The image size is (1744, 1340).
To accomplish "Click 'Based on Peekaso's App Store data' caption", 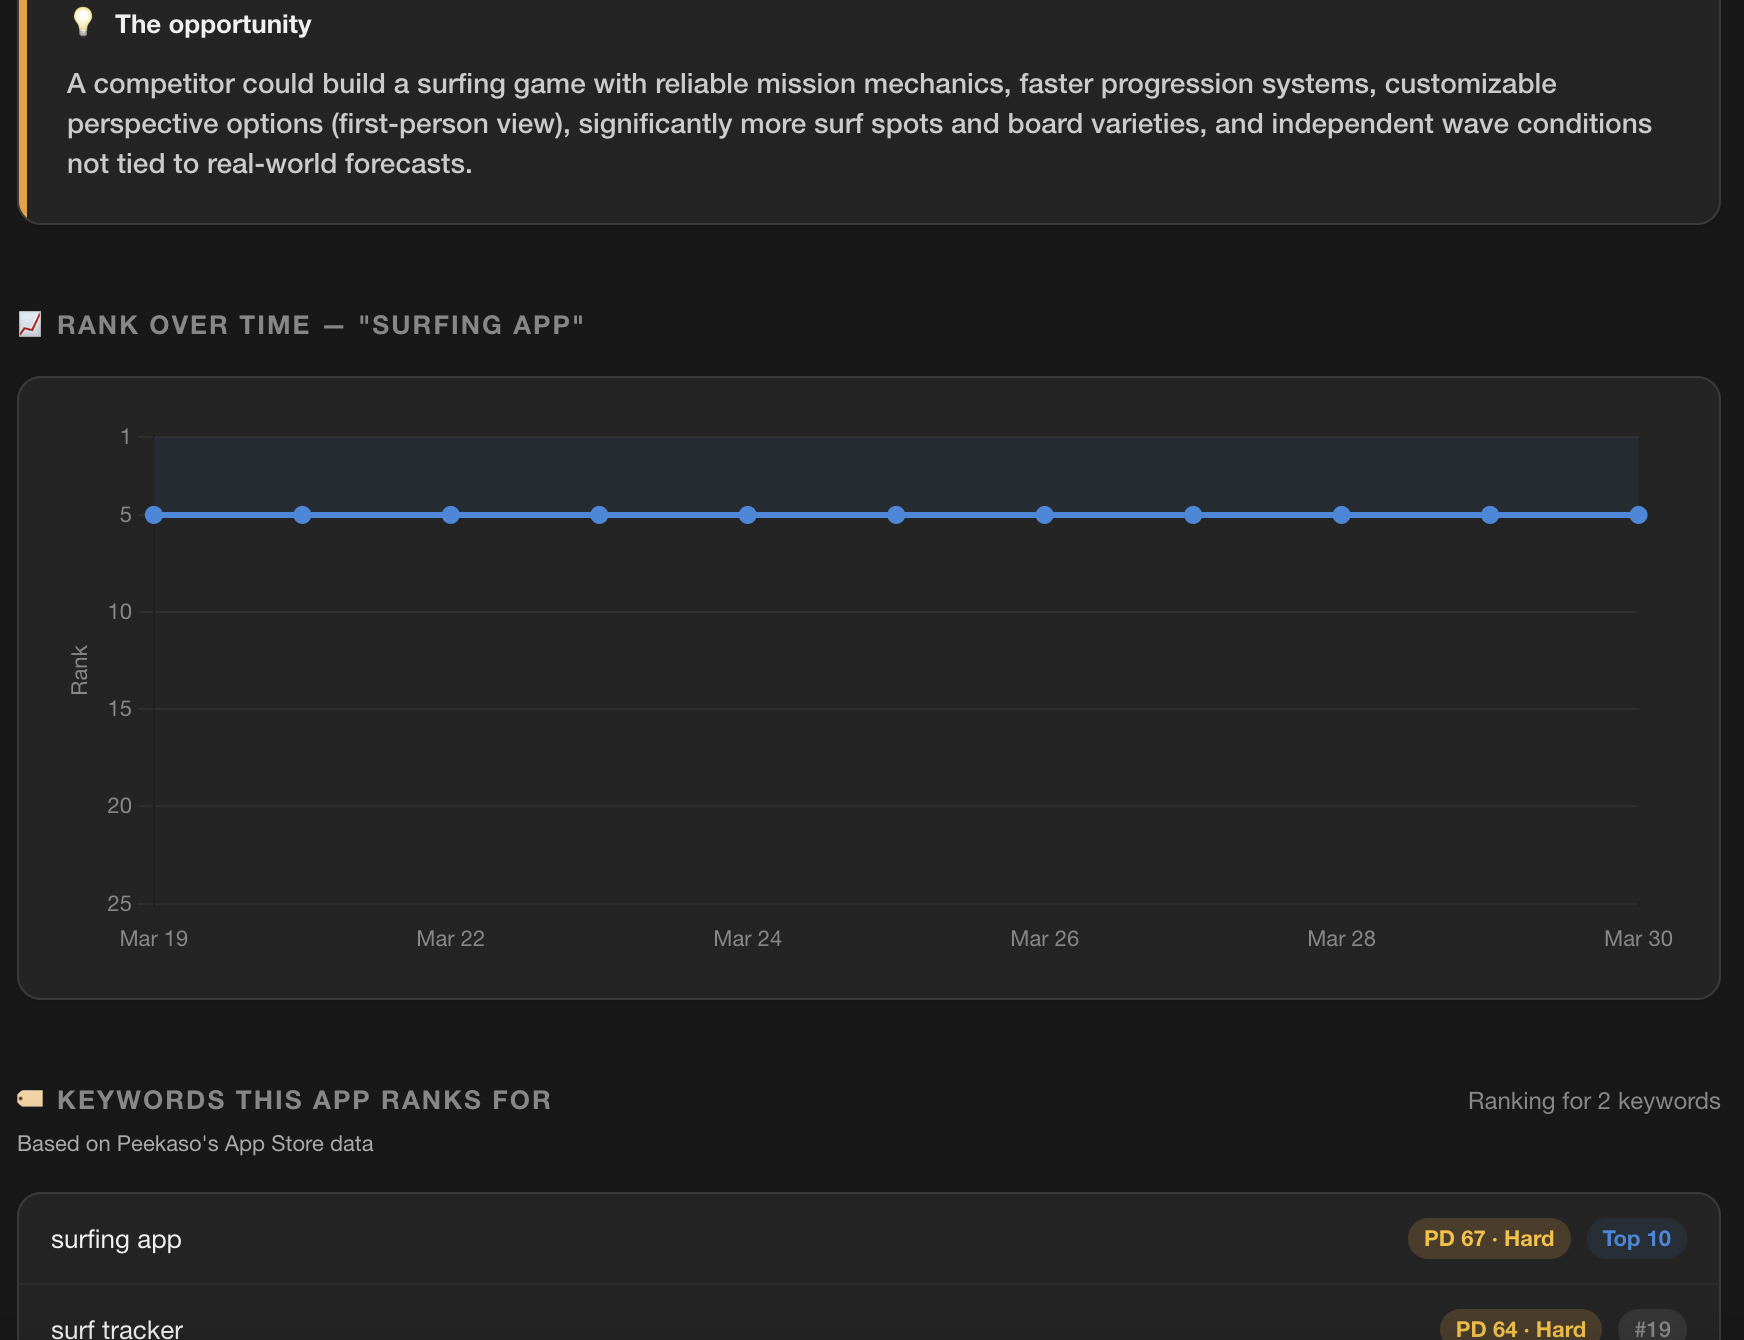I will (x=195, y=1144).
